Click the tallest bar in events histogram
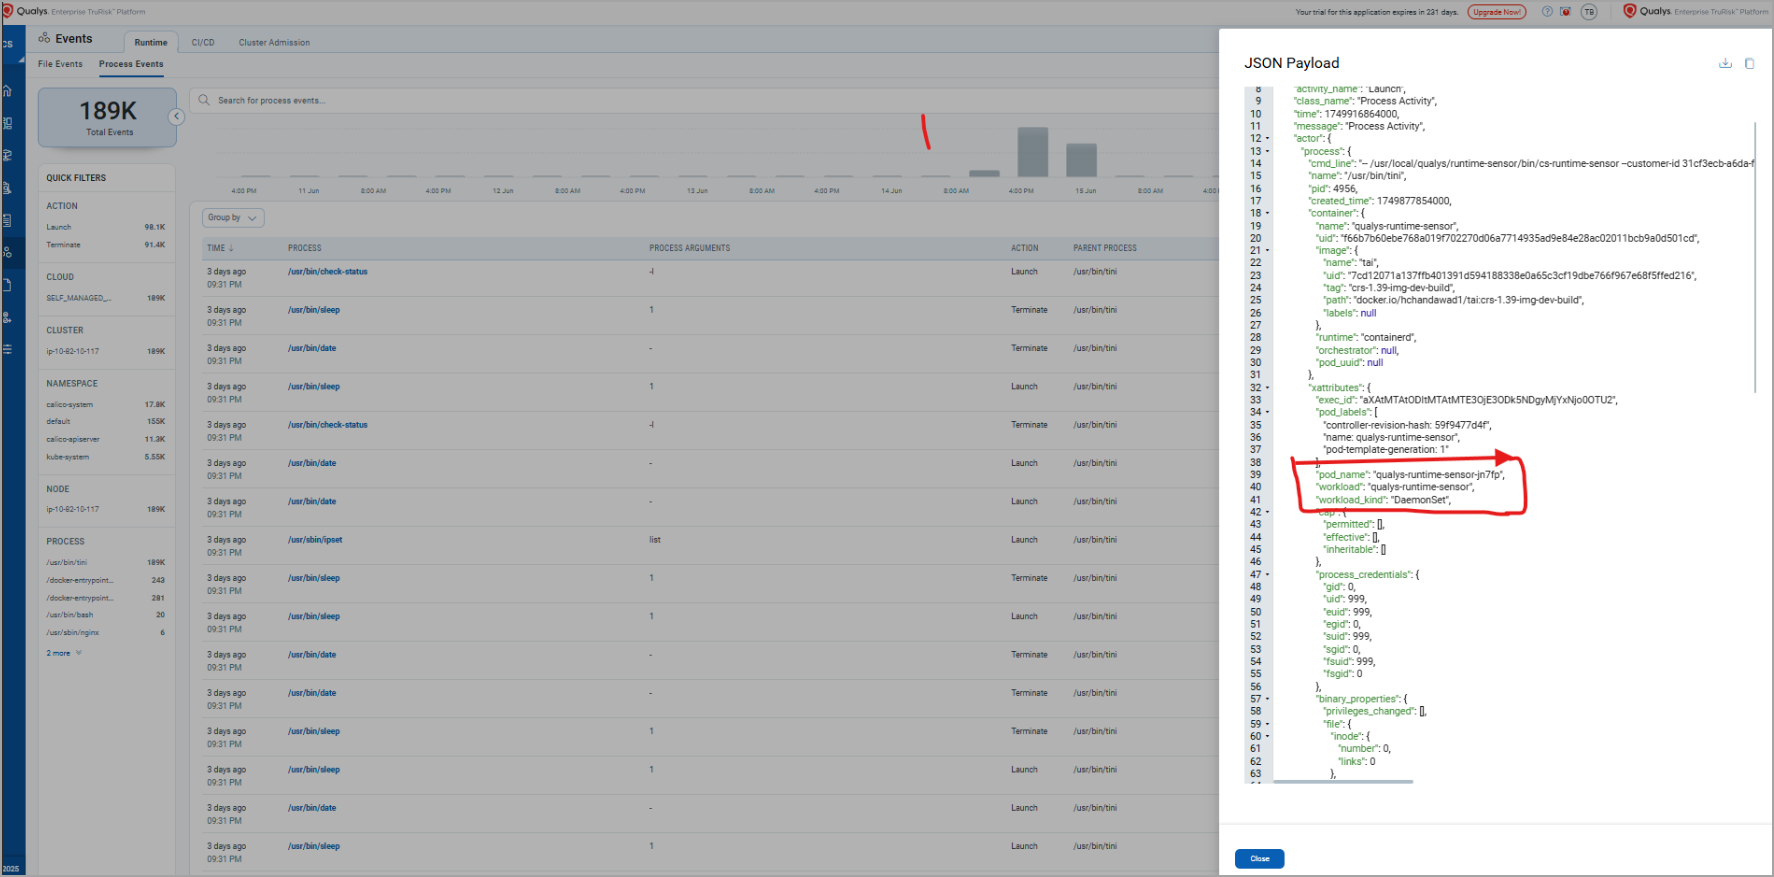 1033,152
